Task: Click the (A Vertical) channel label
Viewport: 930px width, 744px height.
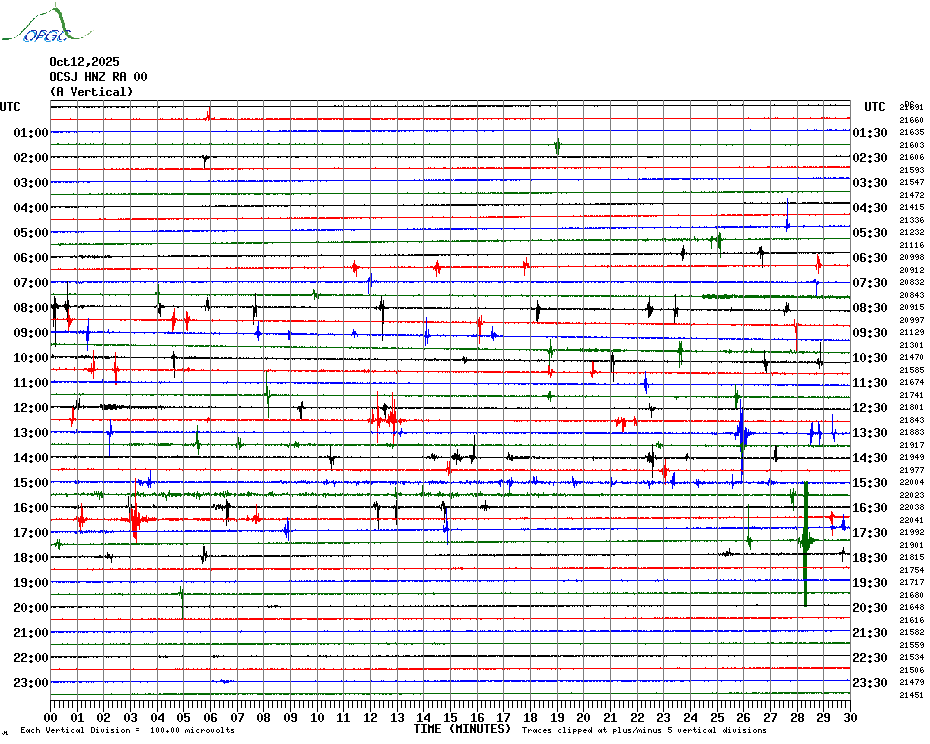Action: coord(91,92)
